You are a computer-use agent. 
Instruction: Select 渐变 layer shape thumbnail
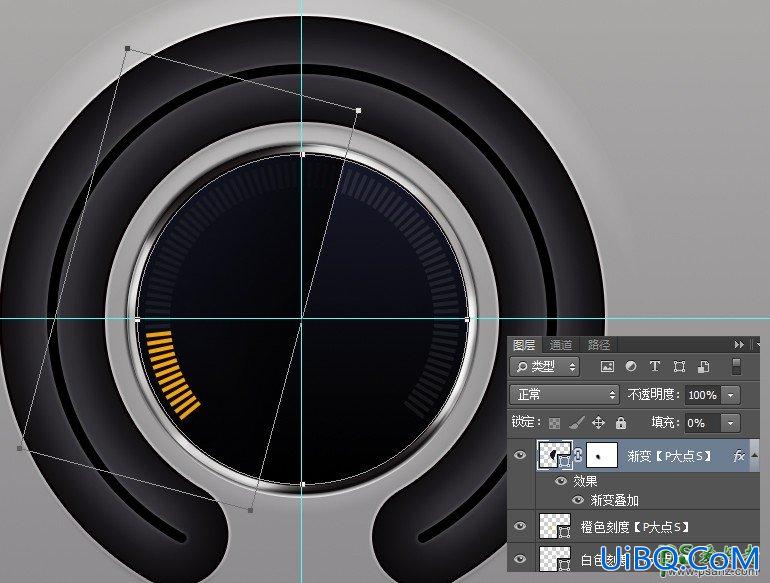(x=553, y=455)
